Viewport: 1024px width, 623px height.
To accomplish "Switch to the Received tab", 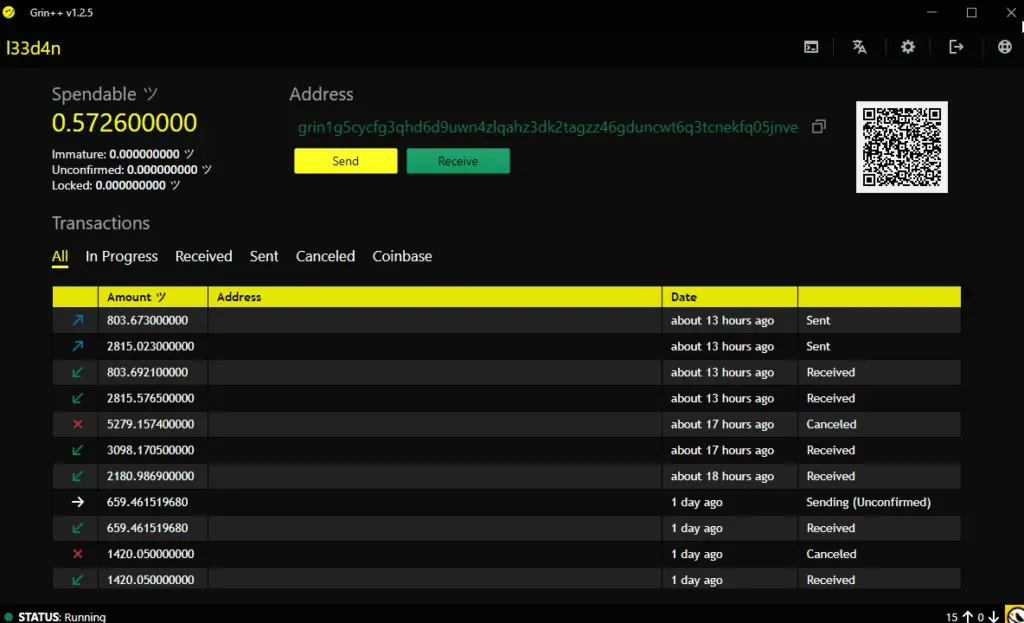I will point(204,256).
